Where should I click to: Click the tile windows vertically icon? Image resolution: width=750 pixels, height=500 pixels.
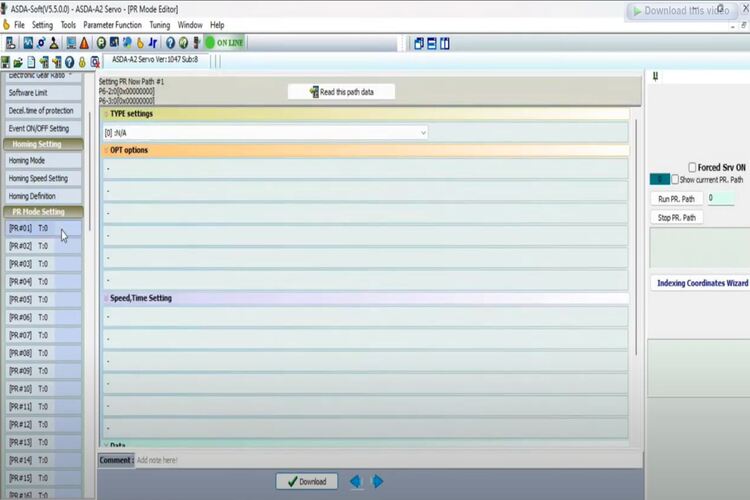pyautogui.click(x=444, y=43)
